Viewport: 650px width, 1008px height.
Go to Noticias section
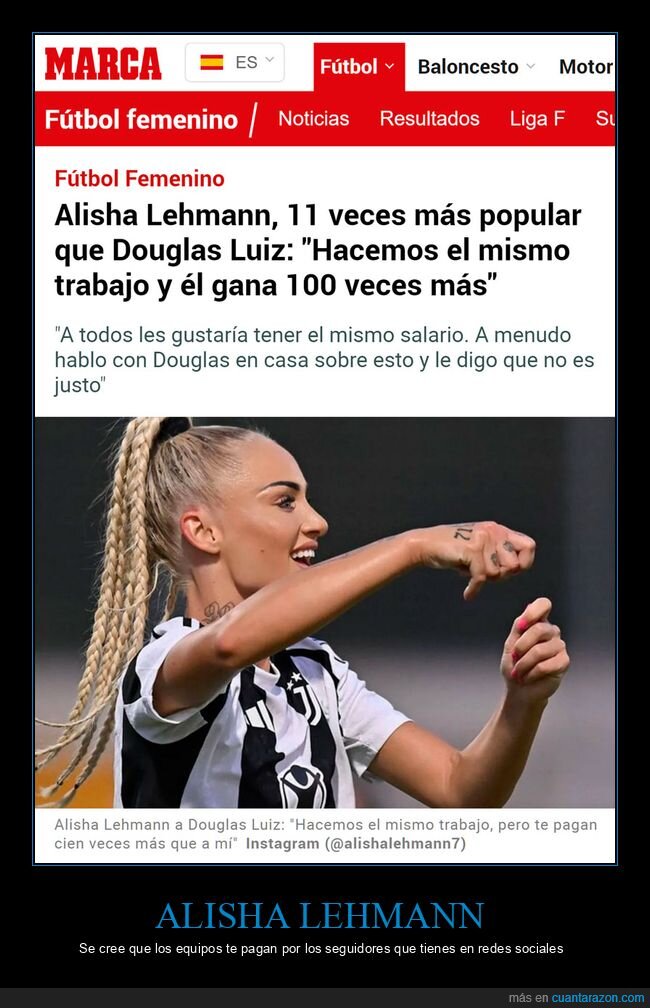point(314,119)
